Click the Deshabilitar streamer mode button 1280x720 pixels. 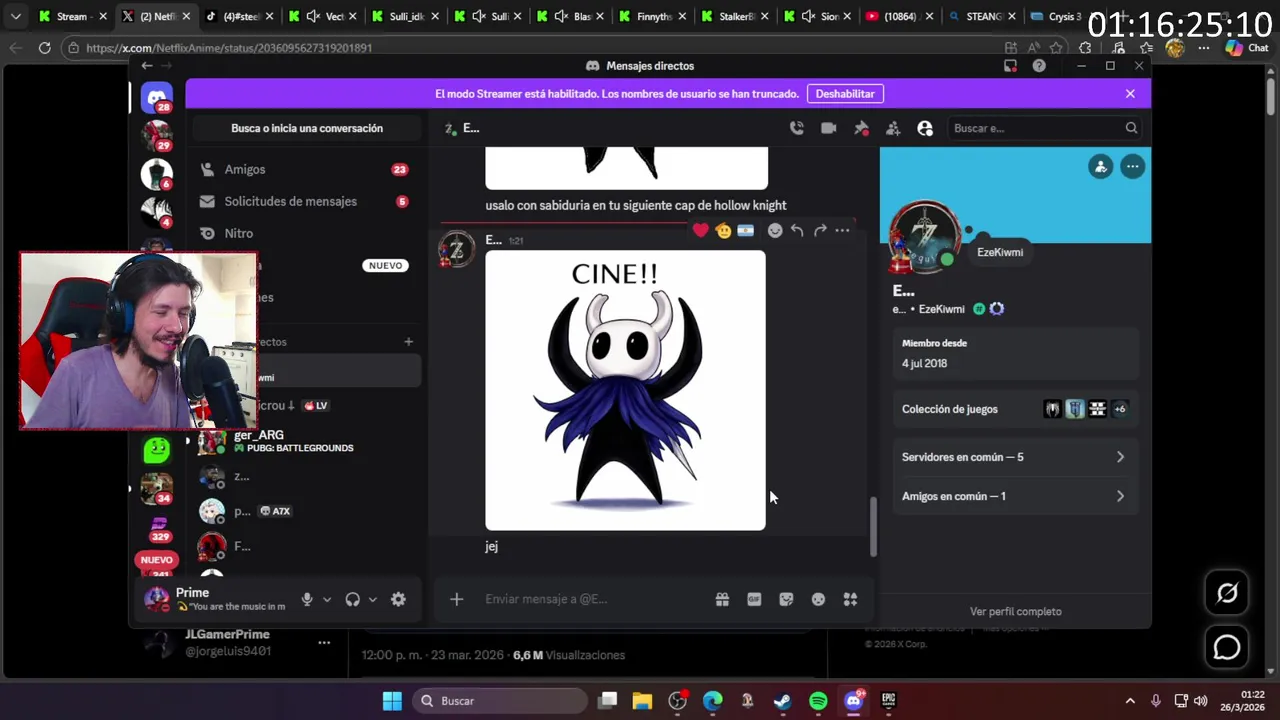(x=845, y=94)
